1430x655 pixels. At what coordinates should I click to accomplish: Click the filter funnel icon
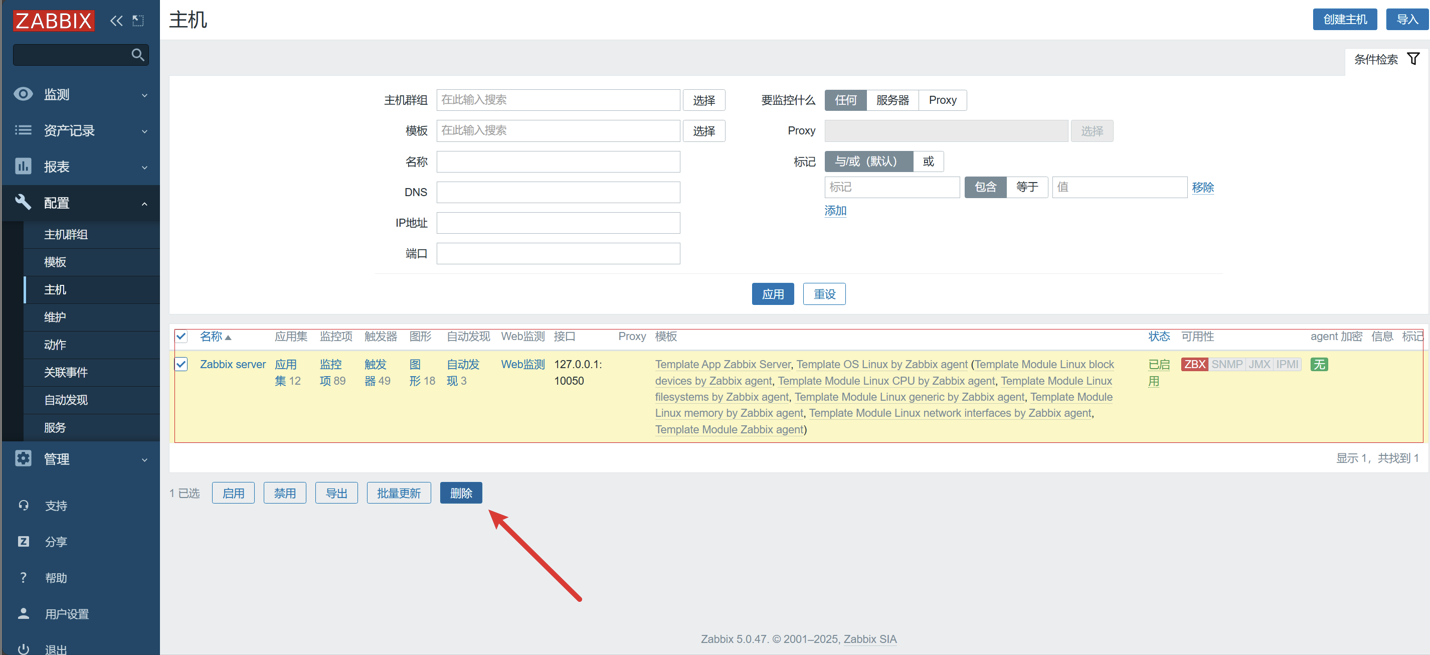[x=1413, y=59]
